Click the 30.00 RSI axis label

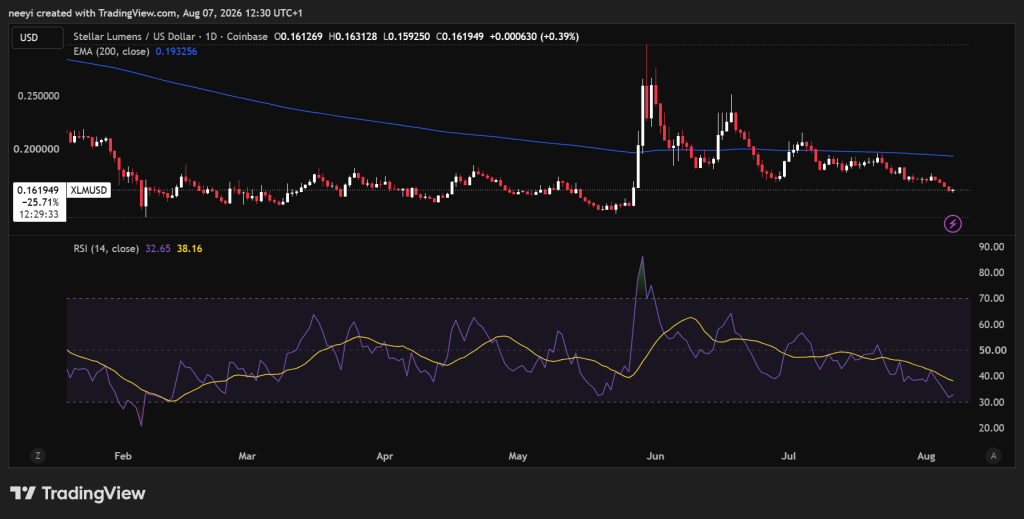(x=991, y=402)
